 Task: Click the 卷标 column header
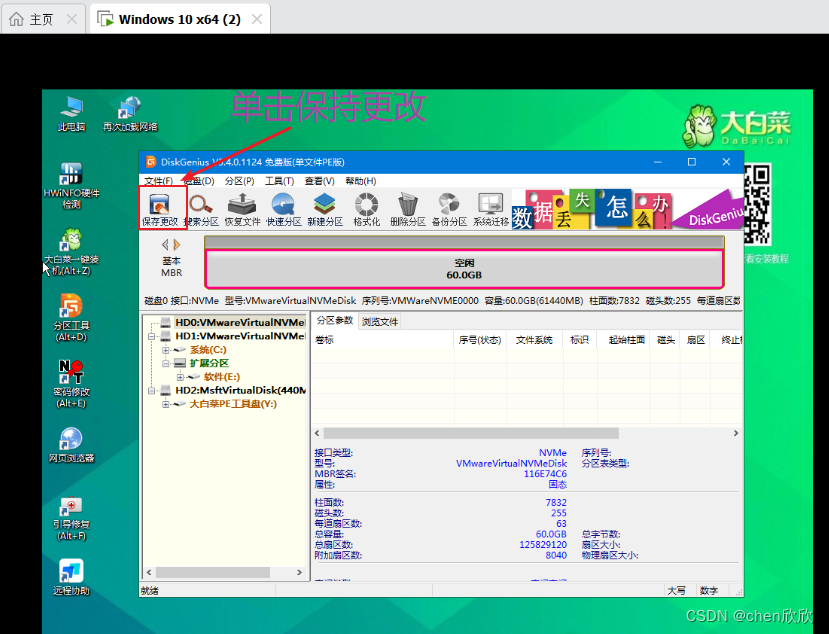[382, 340]
